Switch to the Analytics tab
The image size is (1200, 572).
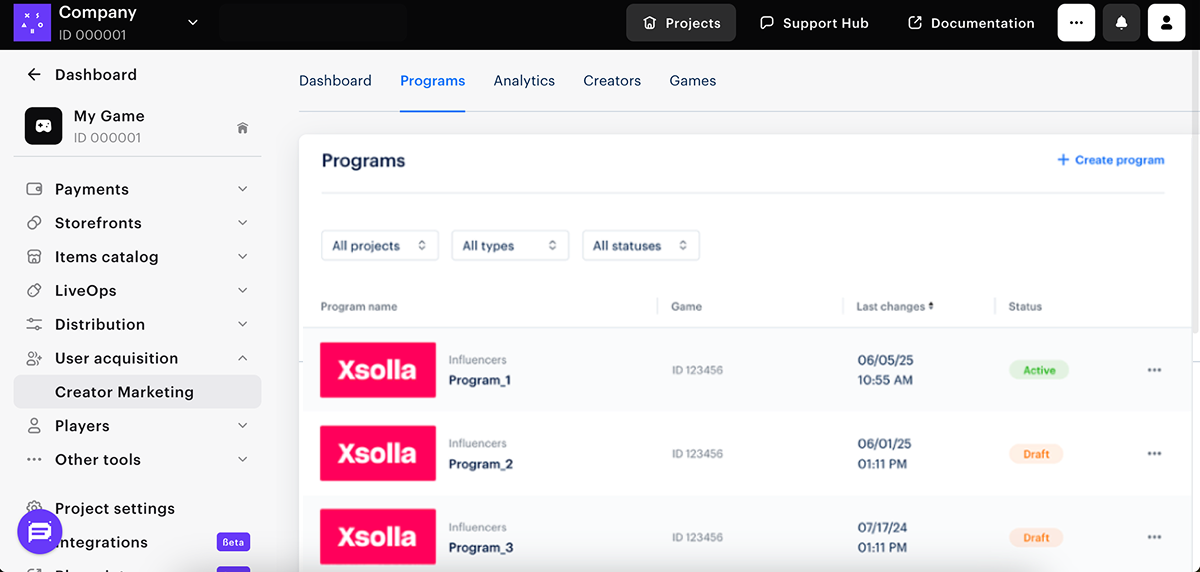[524, 81]
